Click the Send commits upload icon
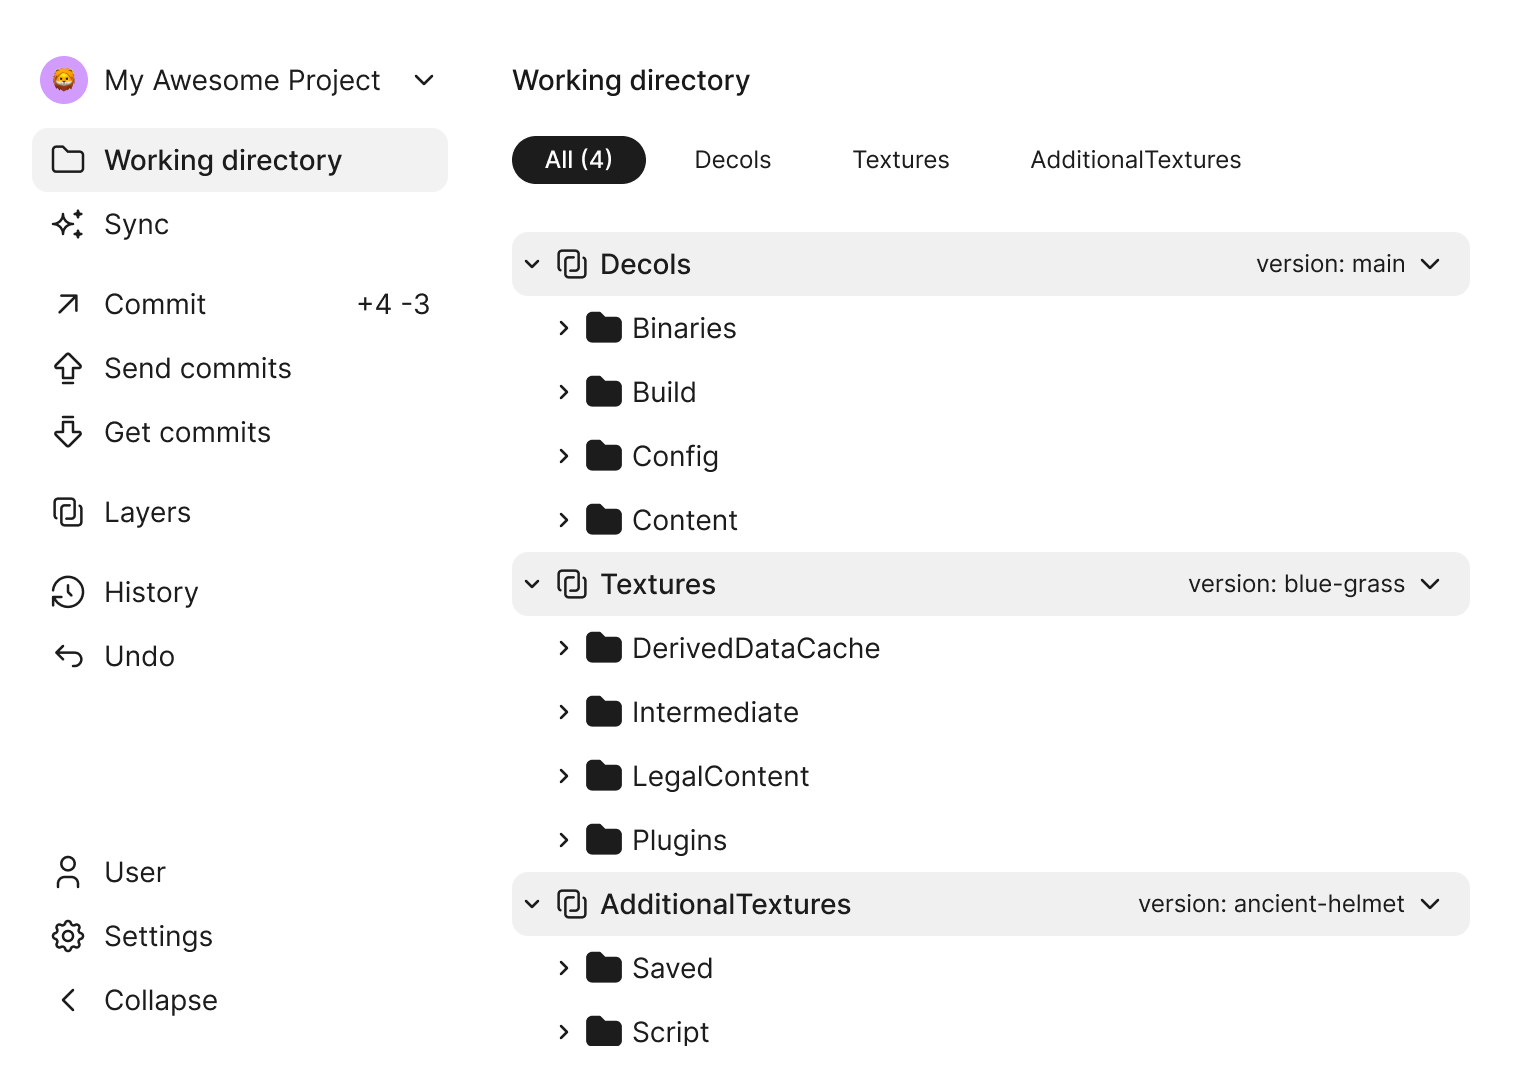Screen dimensions: 1536x1080 click(67, 368)
